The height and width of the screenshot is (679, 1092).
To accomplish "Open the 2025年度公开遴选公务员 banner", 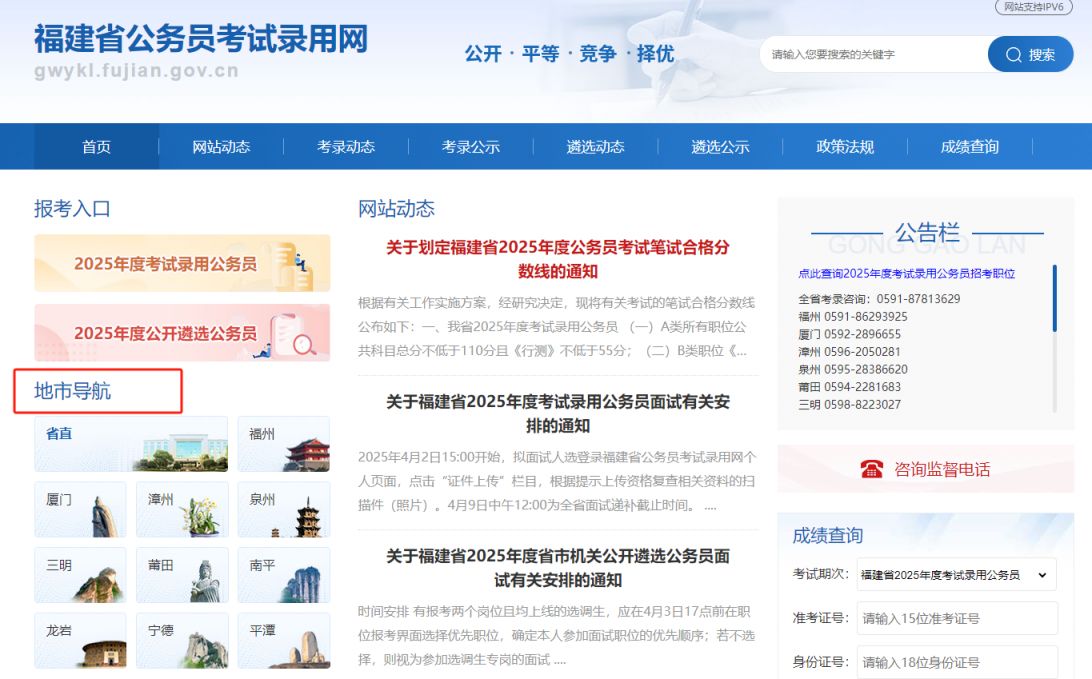I will tap(182, 333).
